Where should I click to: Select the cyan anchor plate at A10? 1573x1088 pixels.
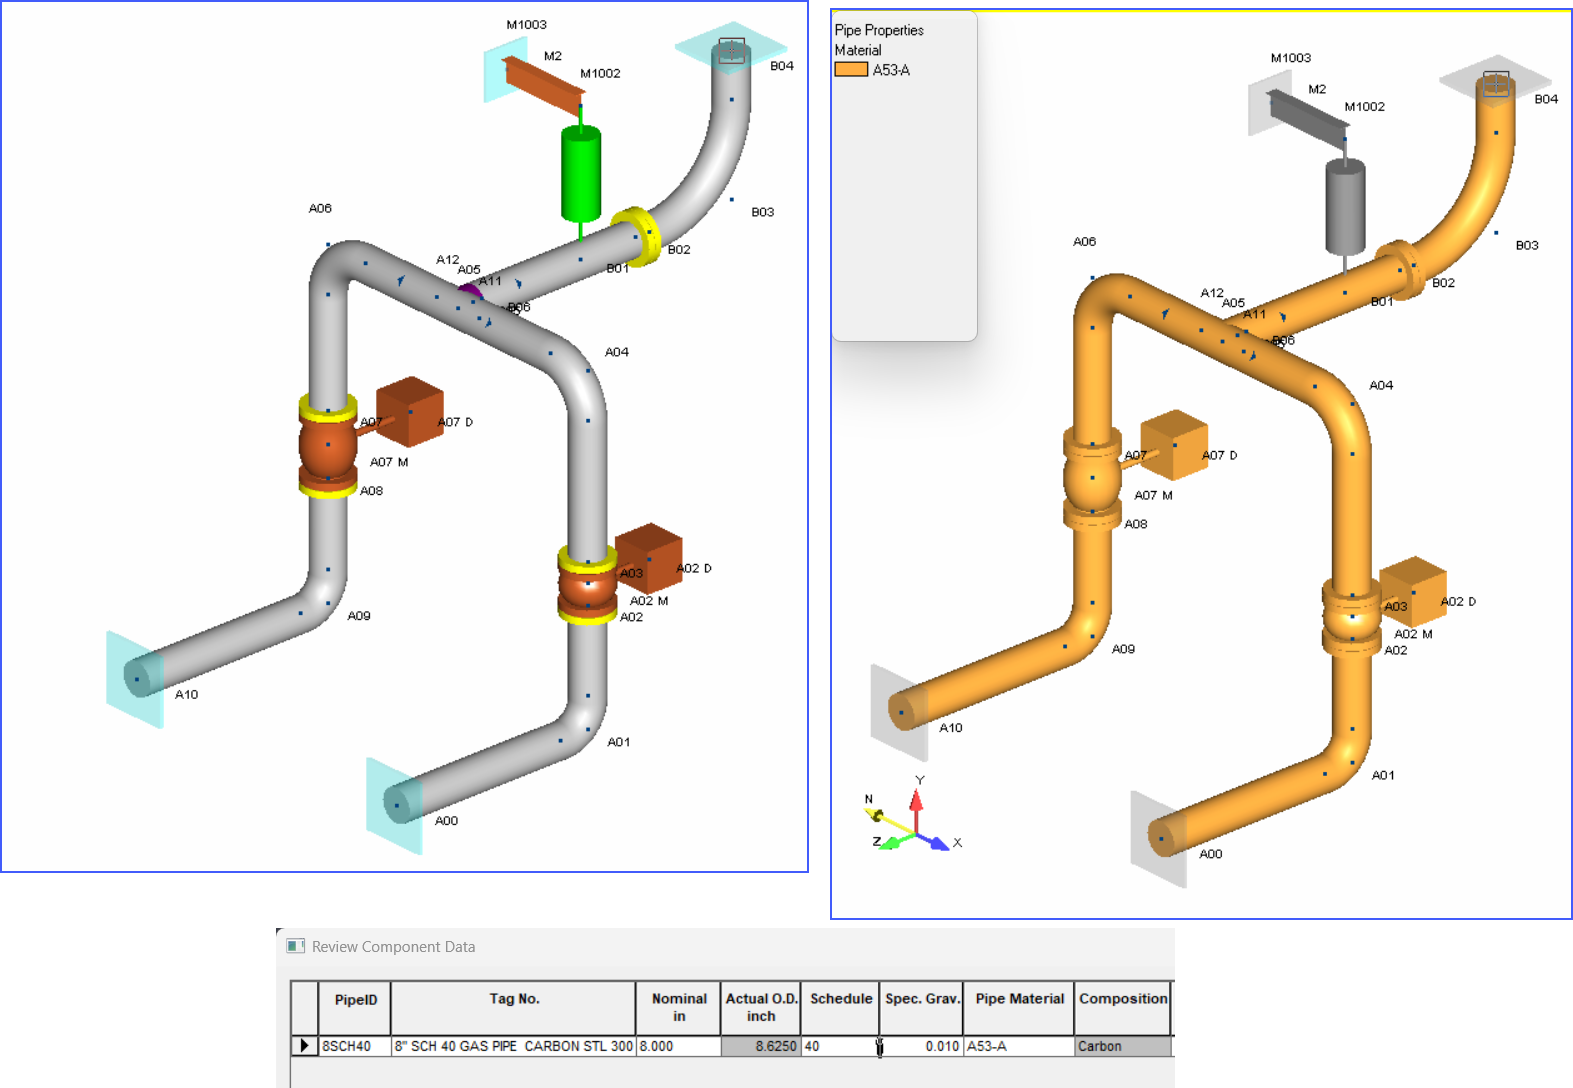coord(135,679)
